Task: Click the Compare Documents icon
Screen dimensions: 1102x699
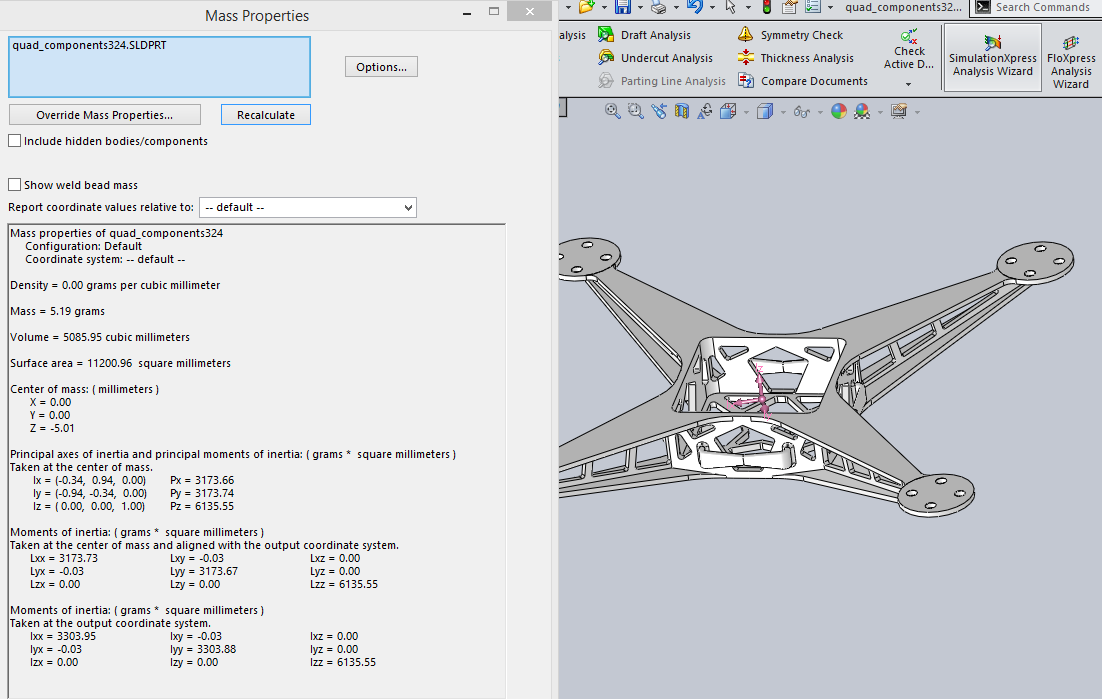Action: coord(746,81)
